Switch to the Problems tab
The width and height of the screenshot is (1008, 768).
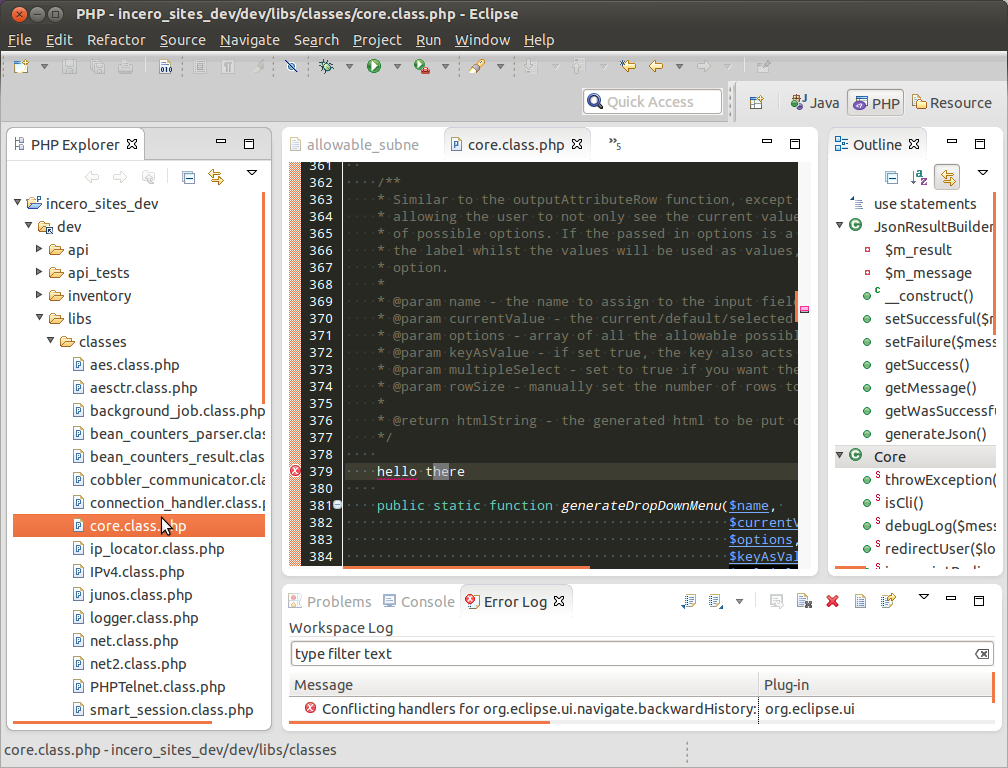[330, 602]
